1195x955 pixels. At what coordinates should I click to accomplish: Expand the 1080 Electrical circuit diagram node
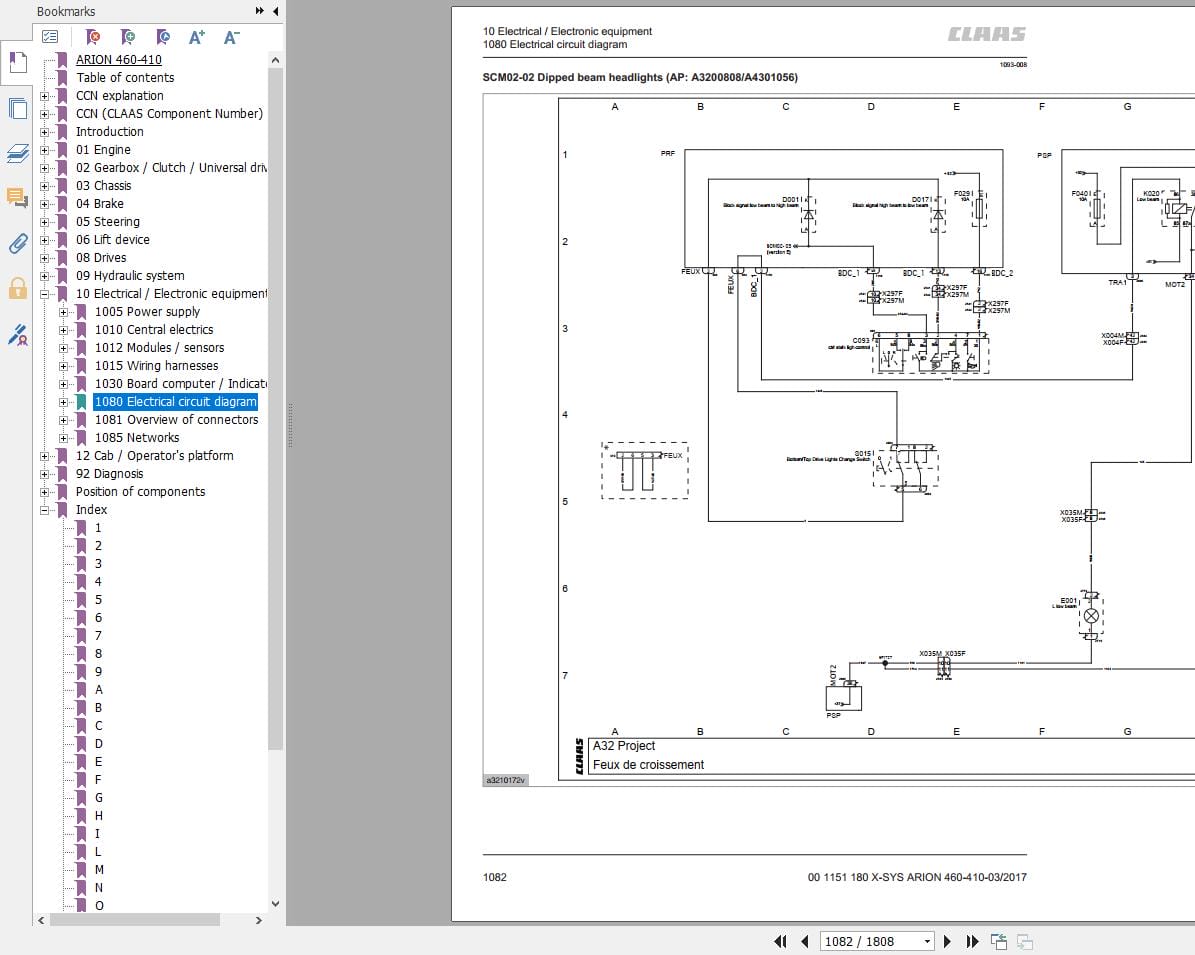[x=63, y=402]
